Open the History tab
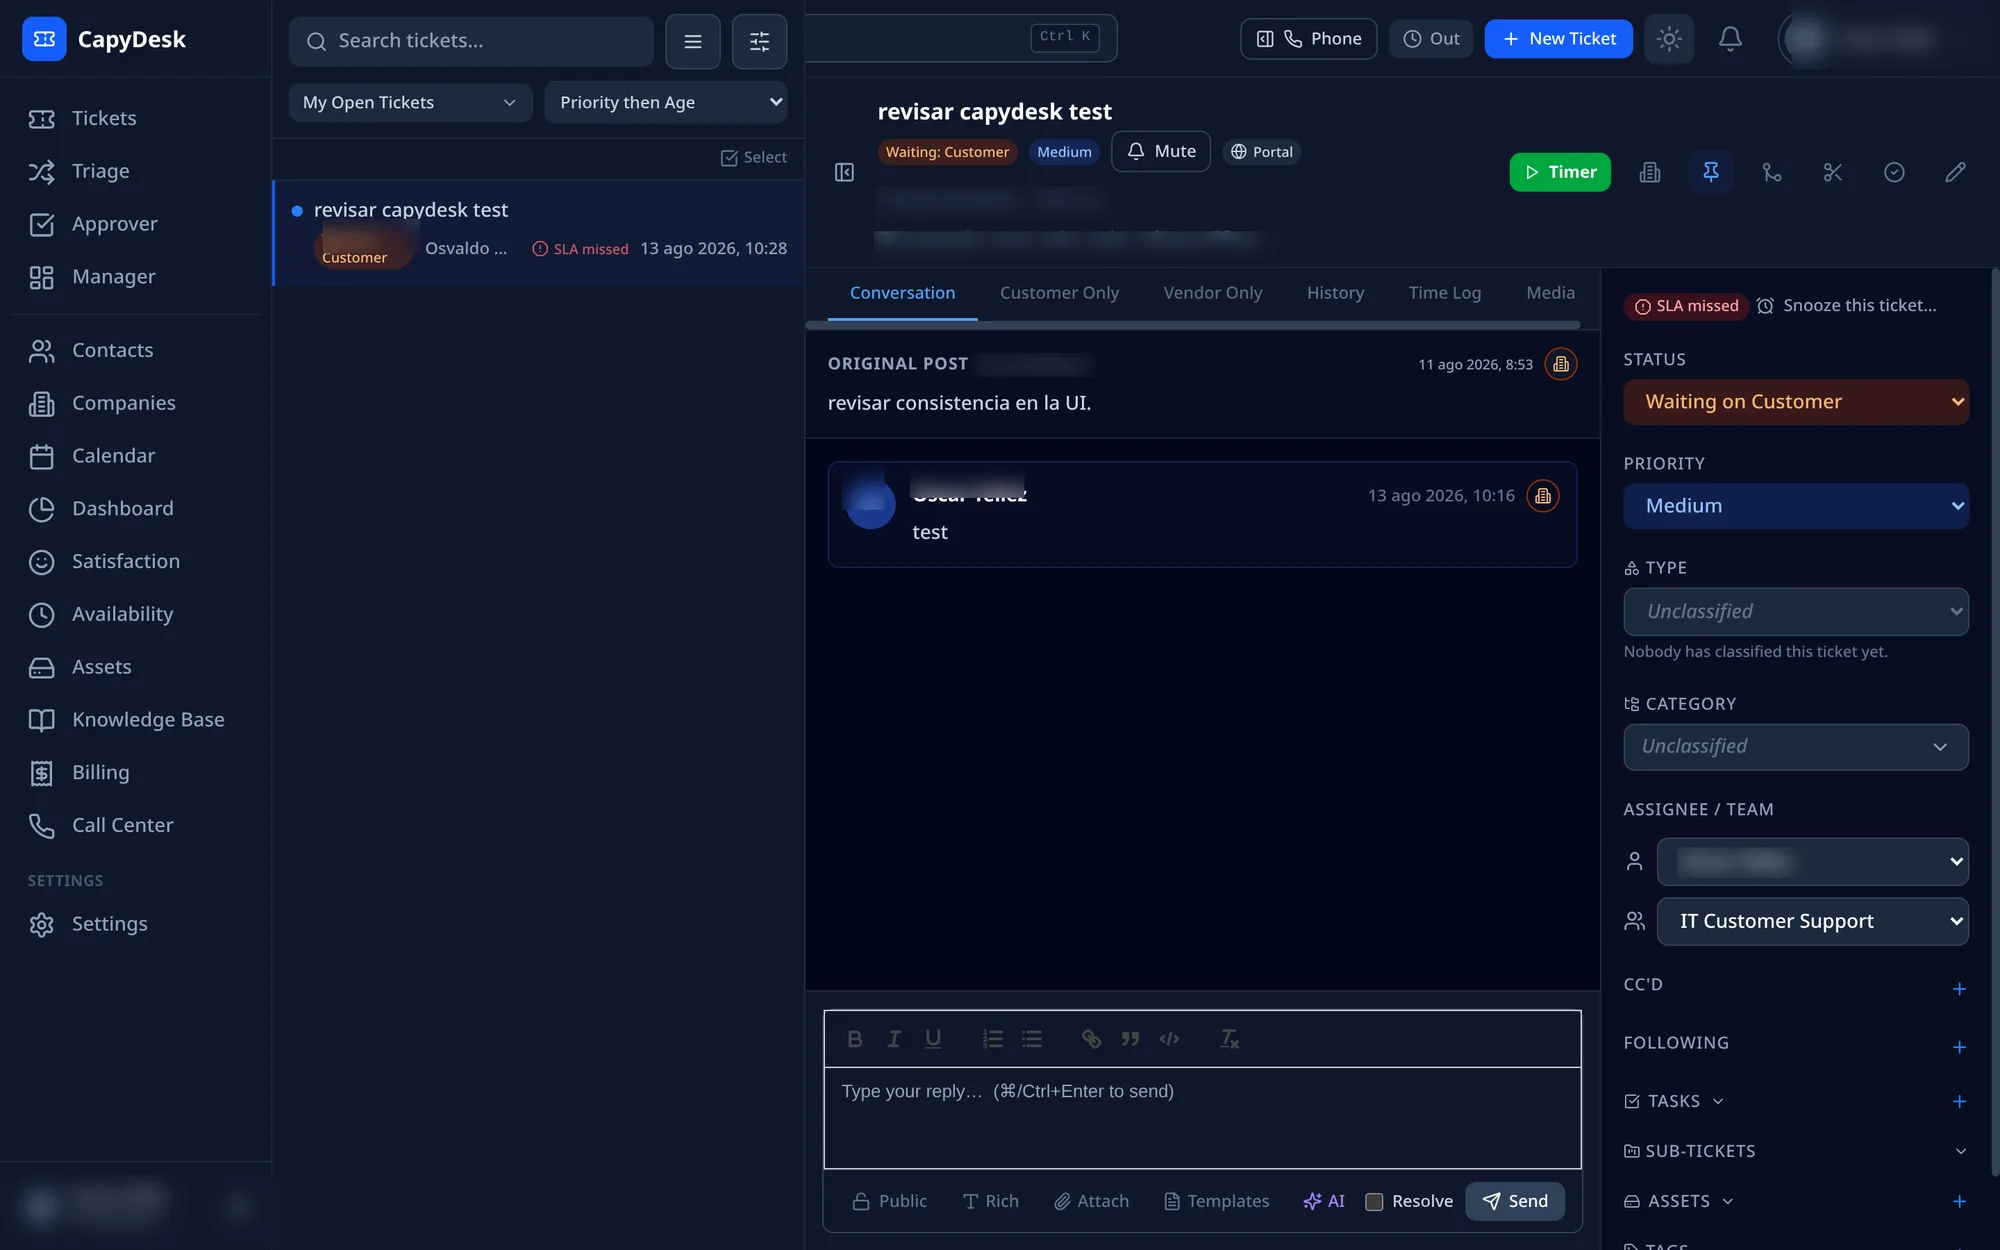The width and height of the screenshot is (2000, 1250). (1335, 293)
